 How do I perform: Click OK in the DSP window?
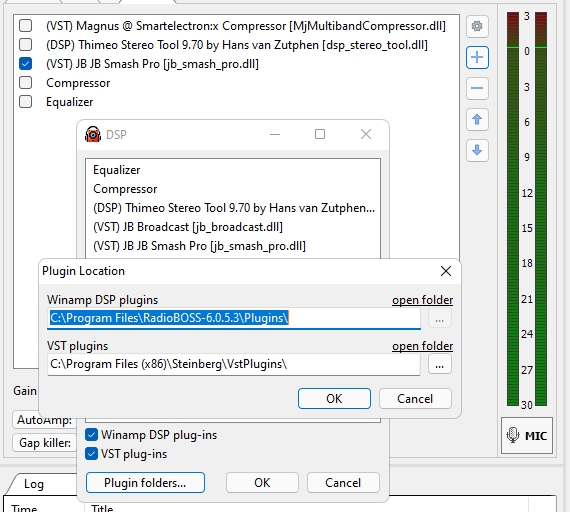click(262, 483)
